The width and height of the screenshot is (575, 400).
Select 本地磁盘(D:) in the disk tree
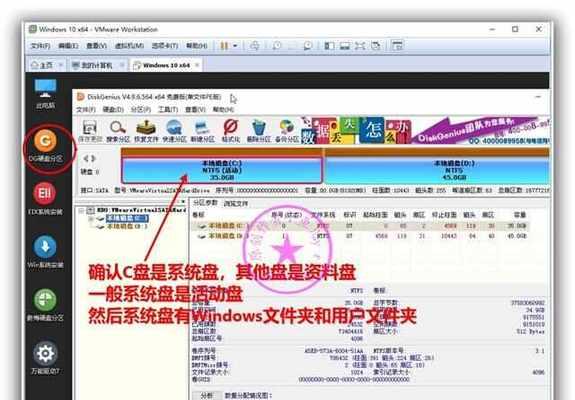click(x=127, y=227)
